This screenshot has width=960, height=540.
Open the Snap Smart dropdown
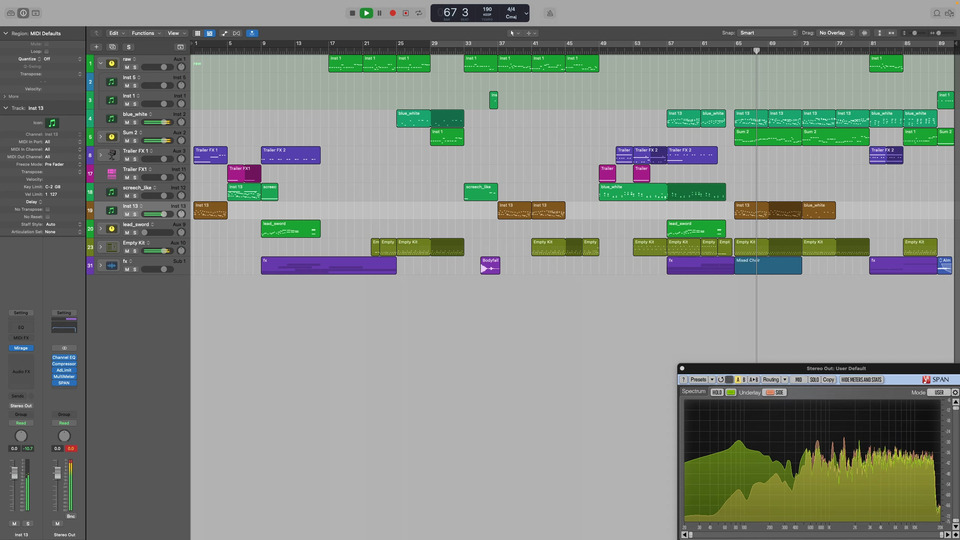768,33
